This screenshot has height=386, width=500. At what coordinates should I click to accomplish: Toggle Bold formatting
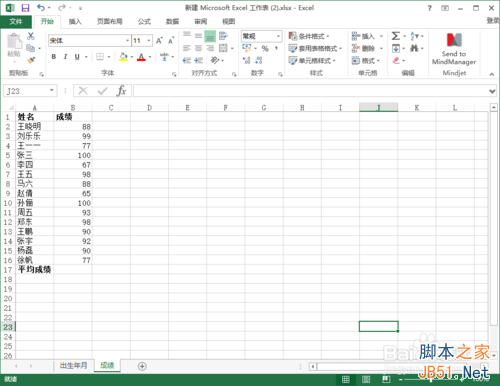(54, 57)
